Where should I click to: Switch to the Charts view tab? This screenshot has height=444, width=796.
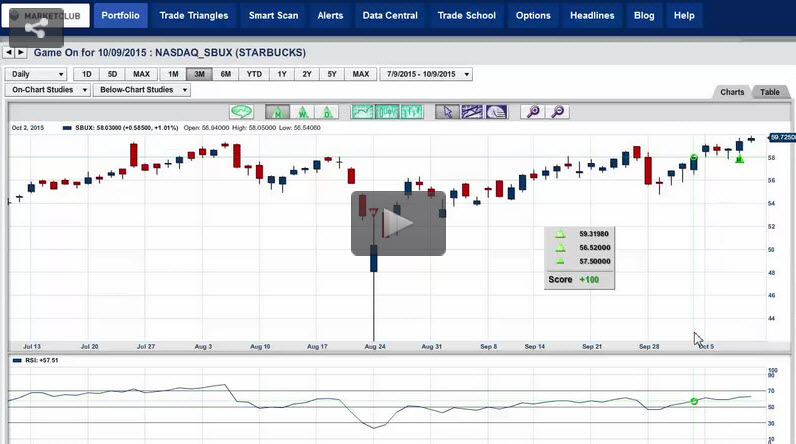(x=732, y=92)
